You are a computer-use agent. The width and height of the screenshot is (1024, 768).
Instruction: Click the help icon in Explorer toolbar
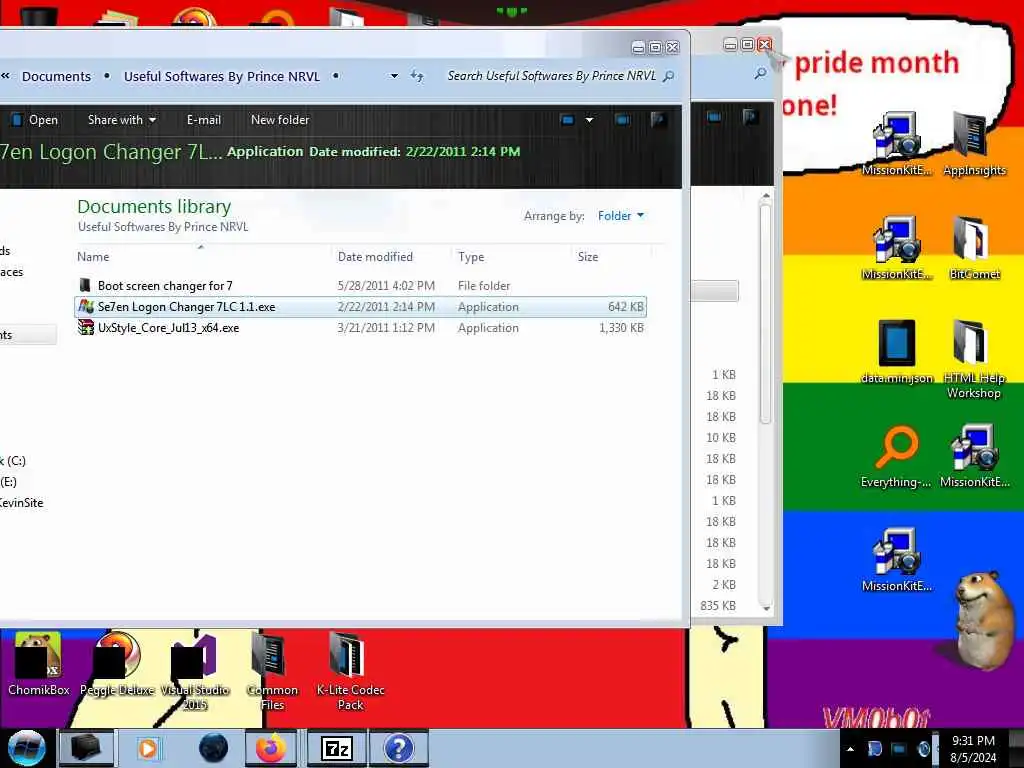click(658, 119)
